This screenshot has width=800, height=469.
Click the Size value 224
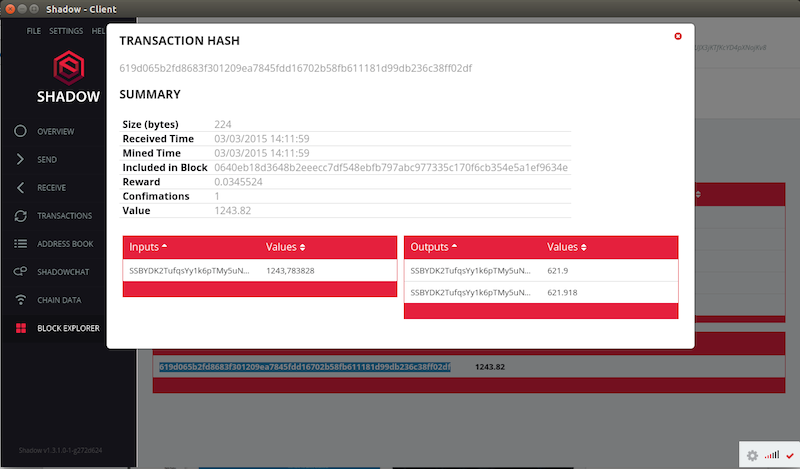click(x=222, y=124)
